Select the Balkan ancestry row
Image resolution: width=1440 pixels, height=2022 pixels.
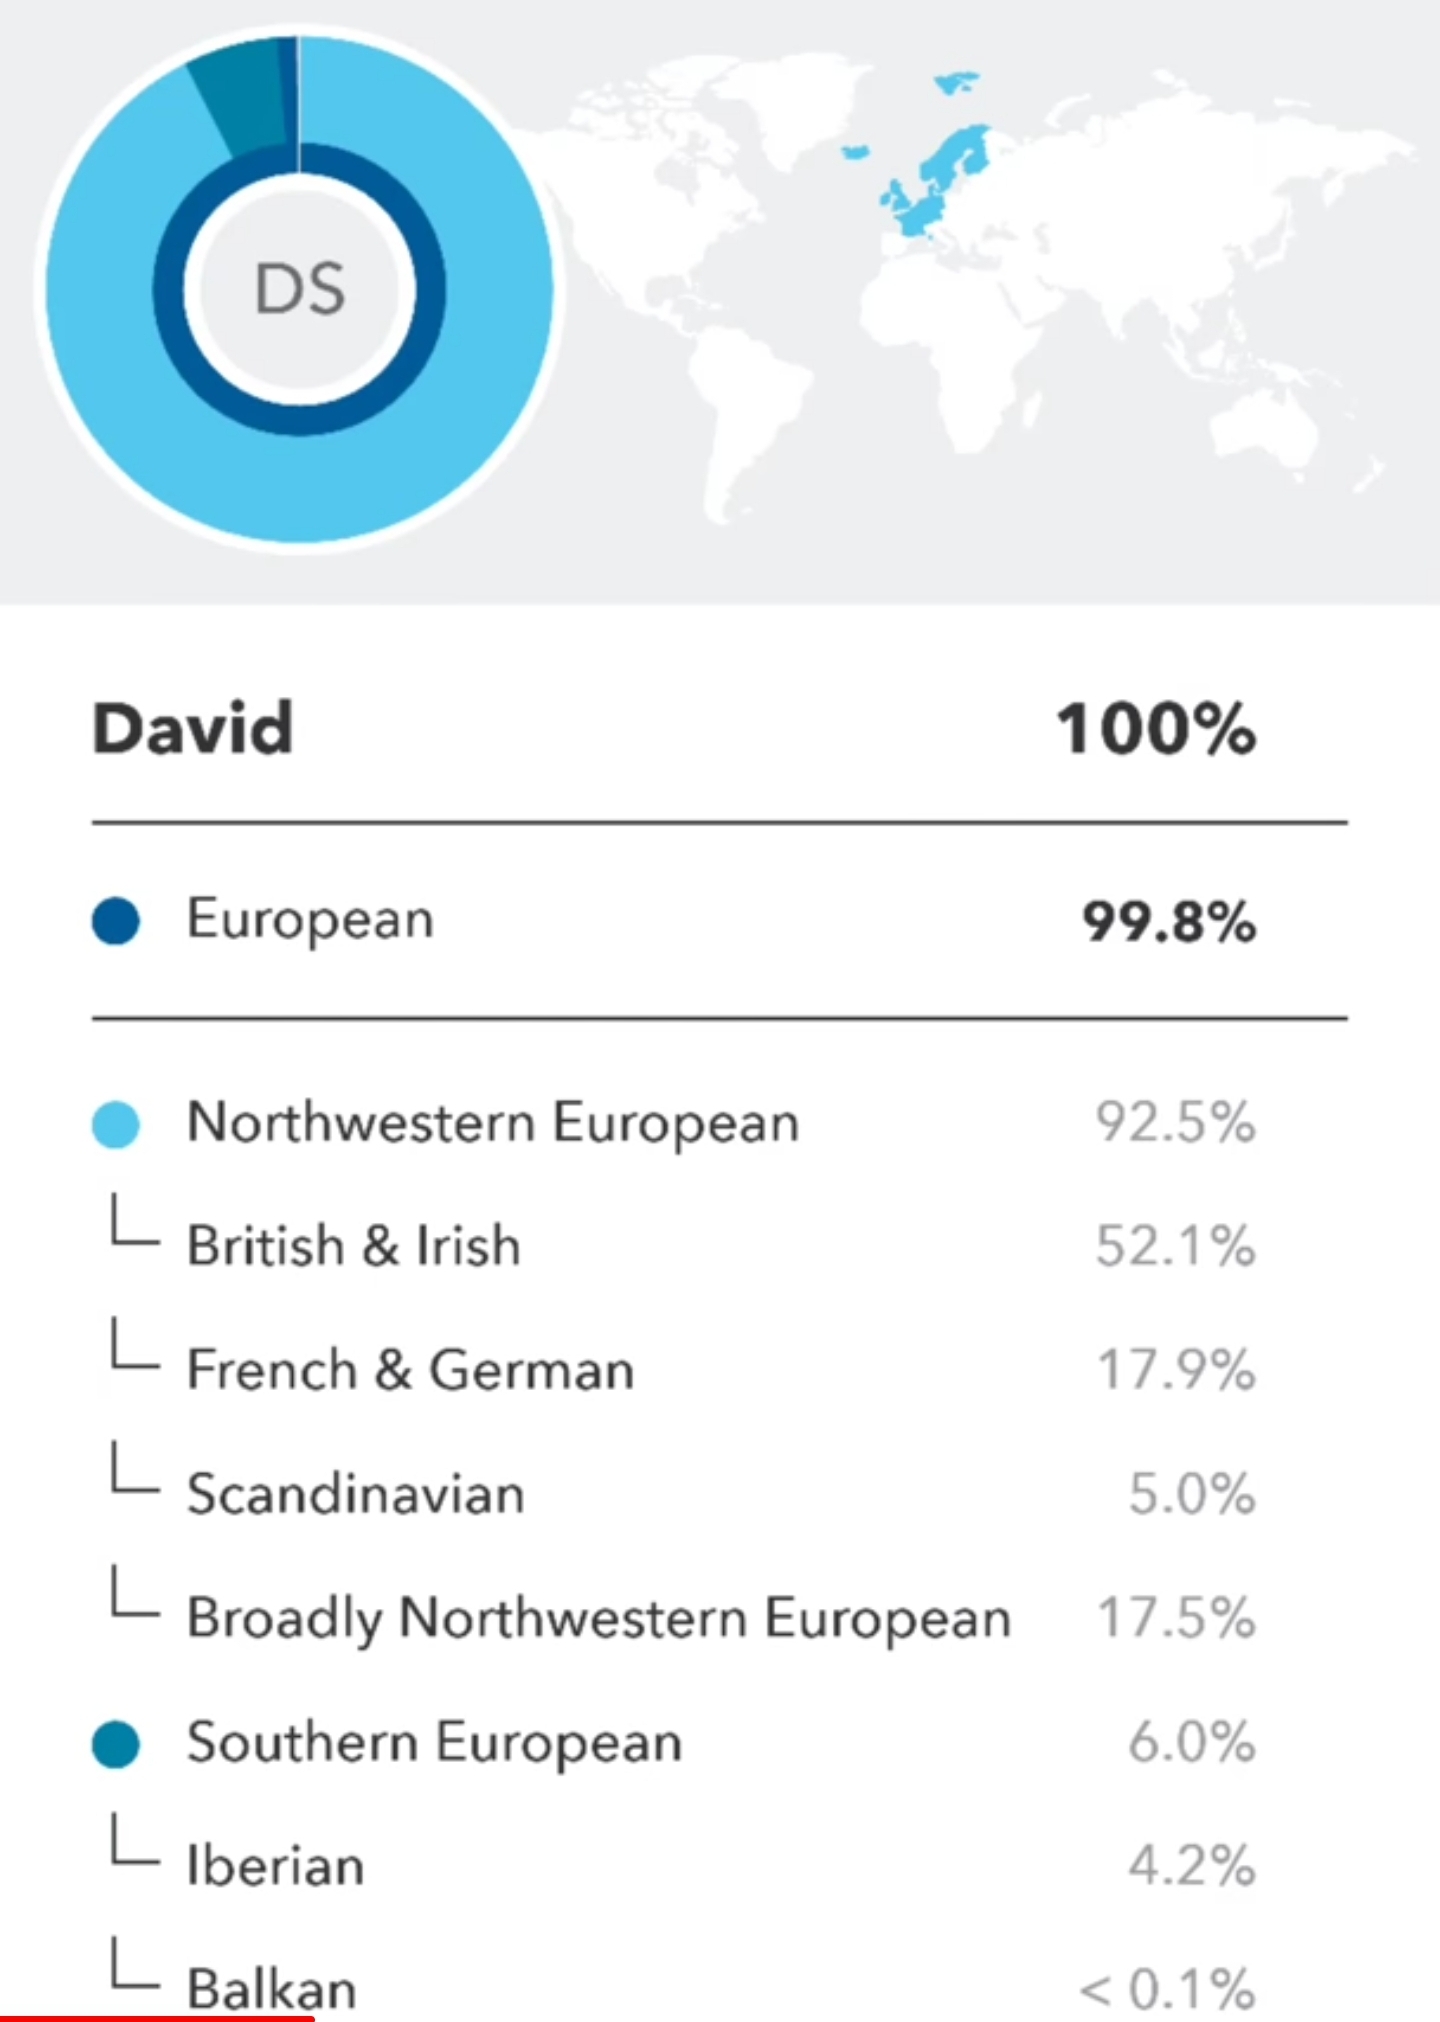(x=271, y=1988)
